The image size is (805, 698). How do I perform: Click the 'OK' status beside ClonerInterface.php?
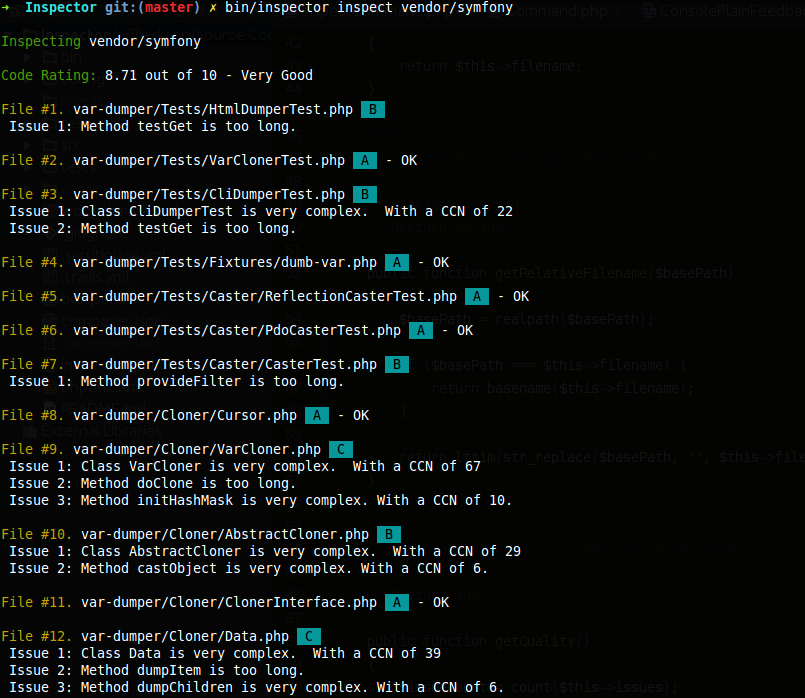[x=440, y=602]
